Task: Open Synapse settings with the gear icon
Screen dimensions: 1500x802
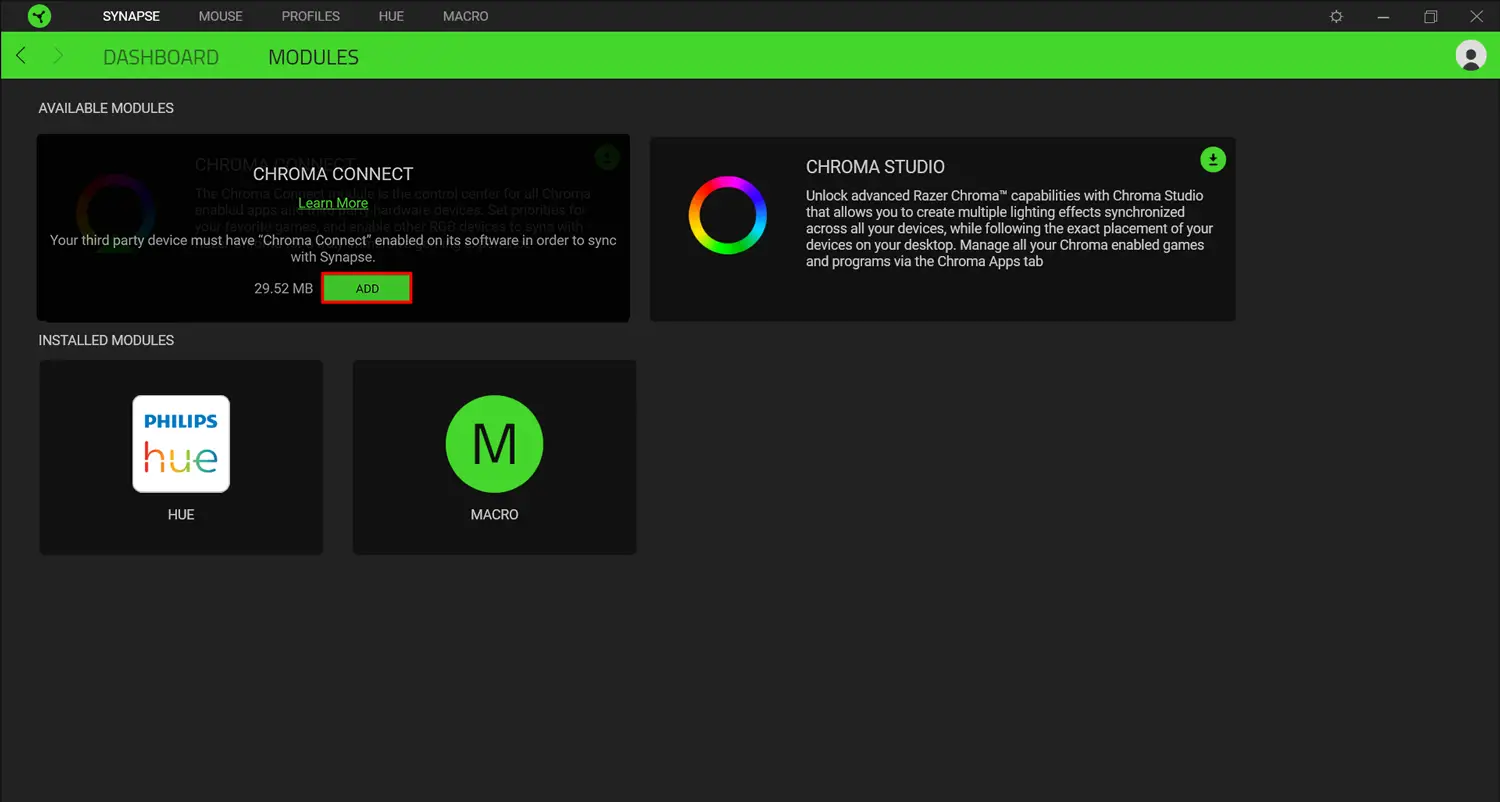Action: [1336, 16]
